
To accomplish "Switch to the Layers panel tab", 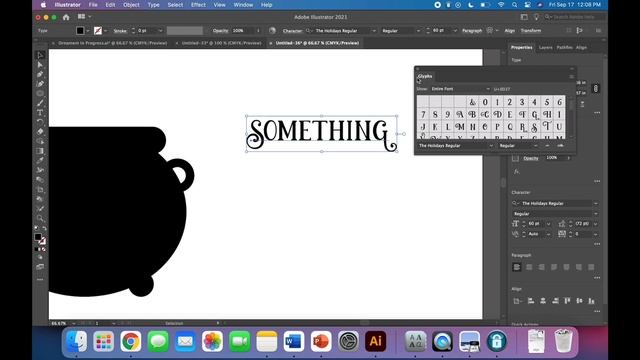I will pos(545,48).
